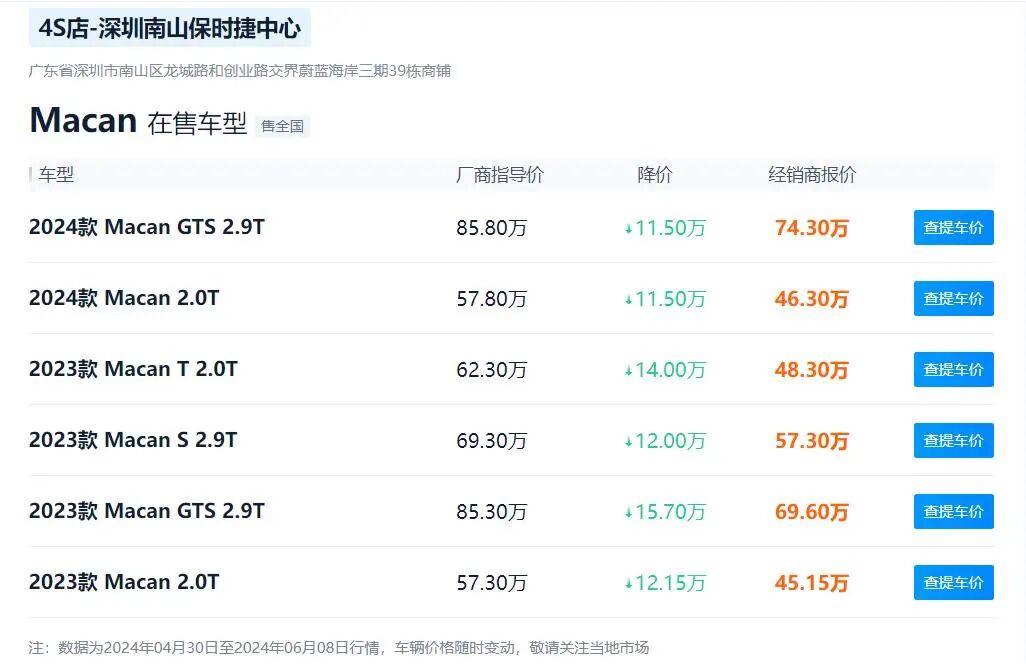Click the 查提车价 button for 2024款 Macan GTS 2.9T
Screen dimensions: 1026x664
952,227
